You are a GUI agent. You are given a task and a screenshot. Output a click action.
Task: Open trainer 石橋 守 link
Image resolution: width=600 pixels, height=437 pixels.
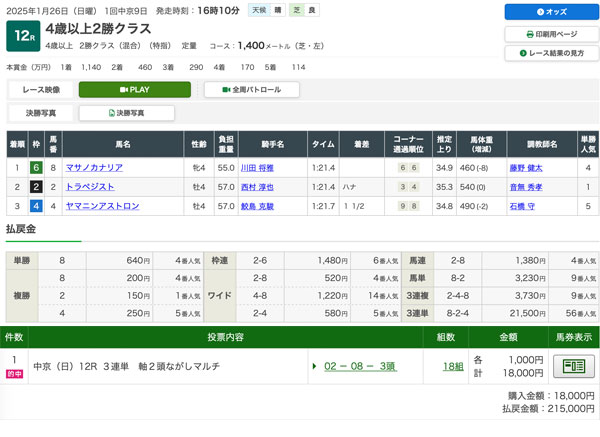pos(525,206)
